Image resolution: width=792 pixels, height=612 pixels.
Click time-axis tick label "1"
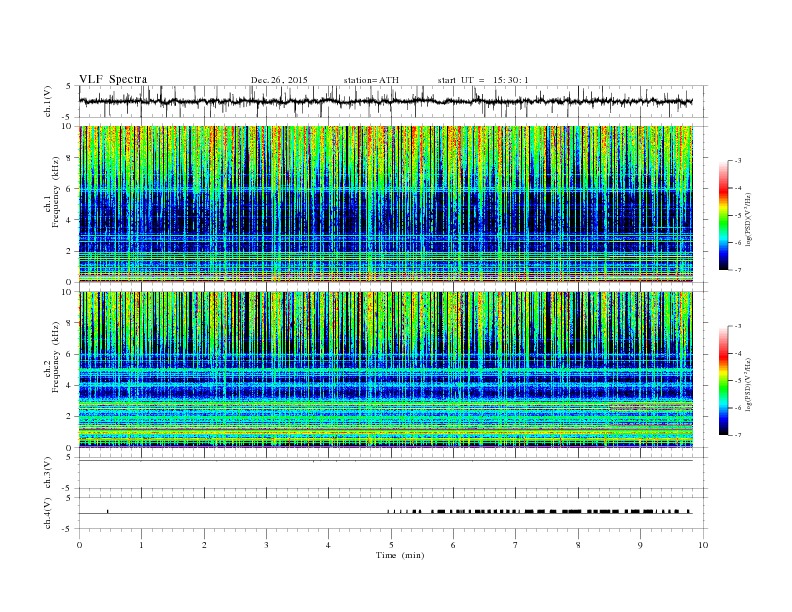(x=141, y=545)
